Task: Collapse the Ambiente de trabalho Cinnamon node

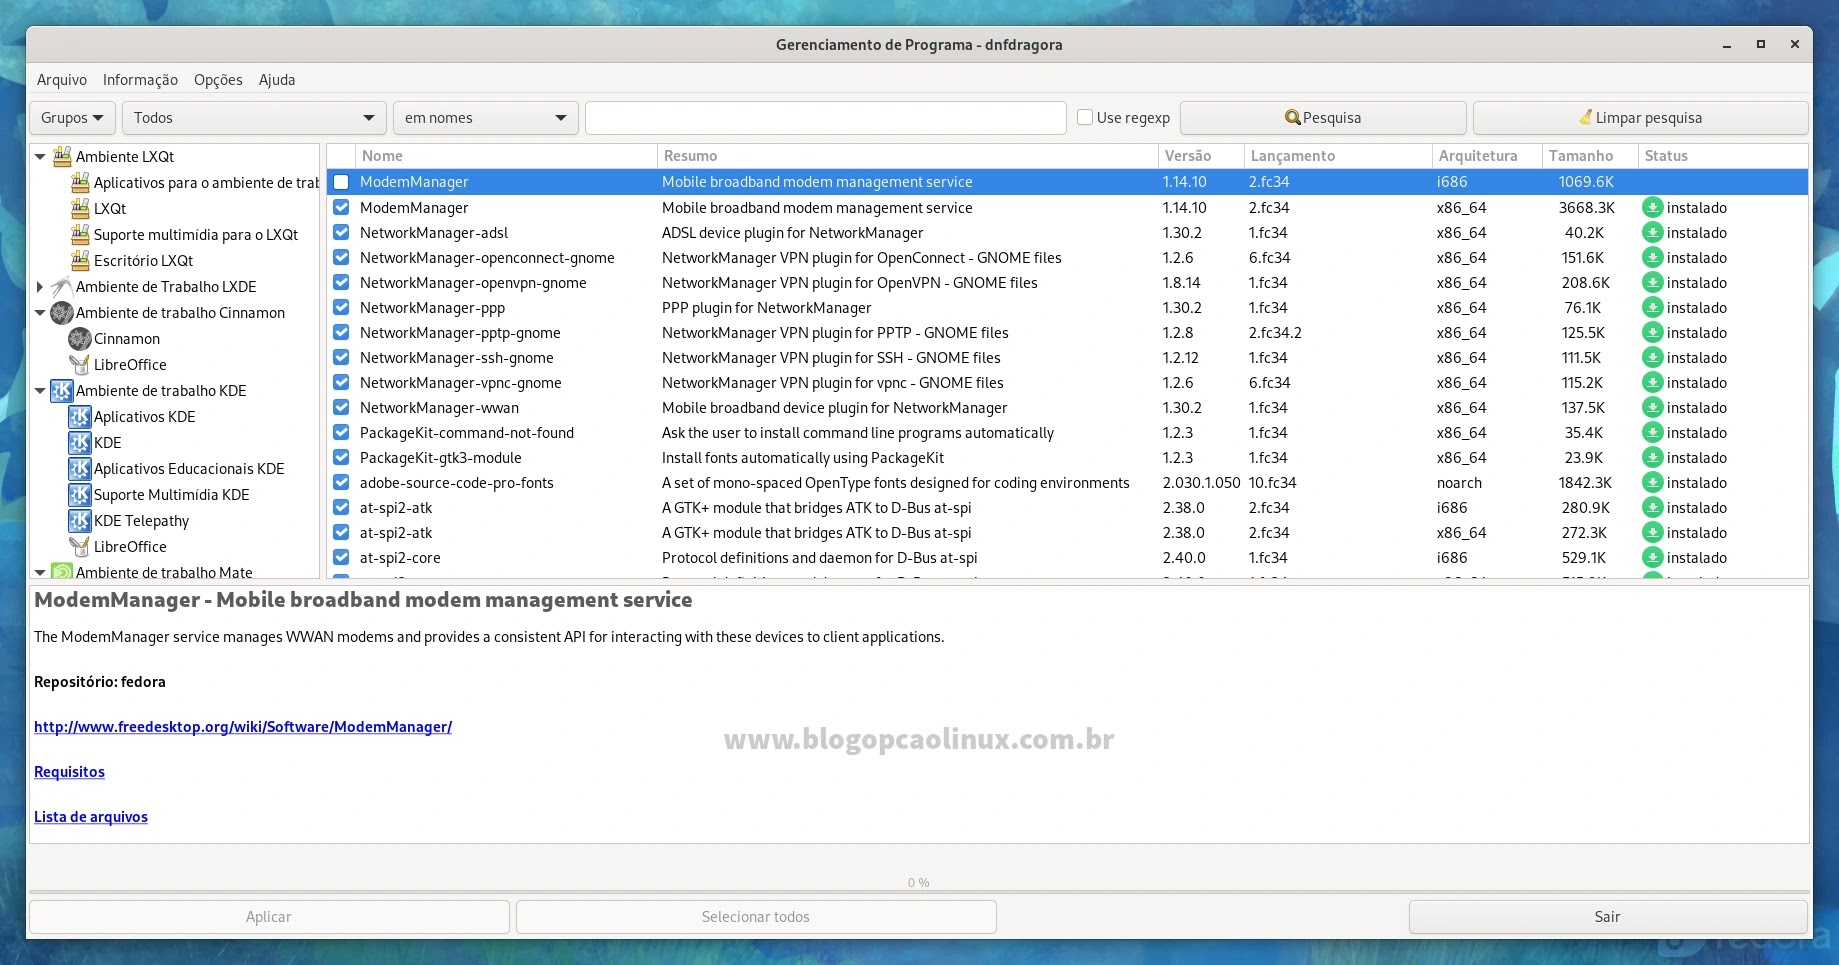Action: 40,312
